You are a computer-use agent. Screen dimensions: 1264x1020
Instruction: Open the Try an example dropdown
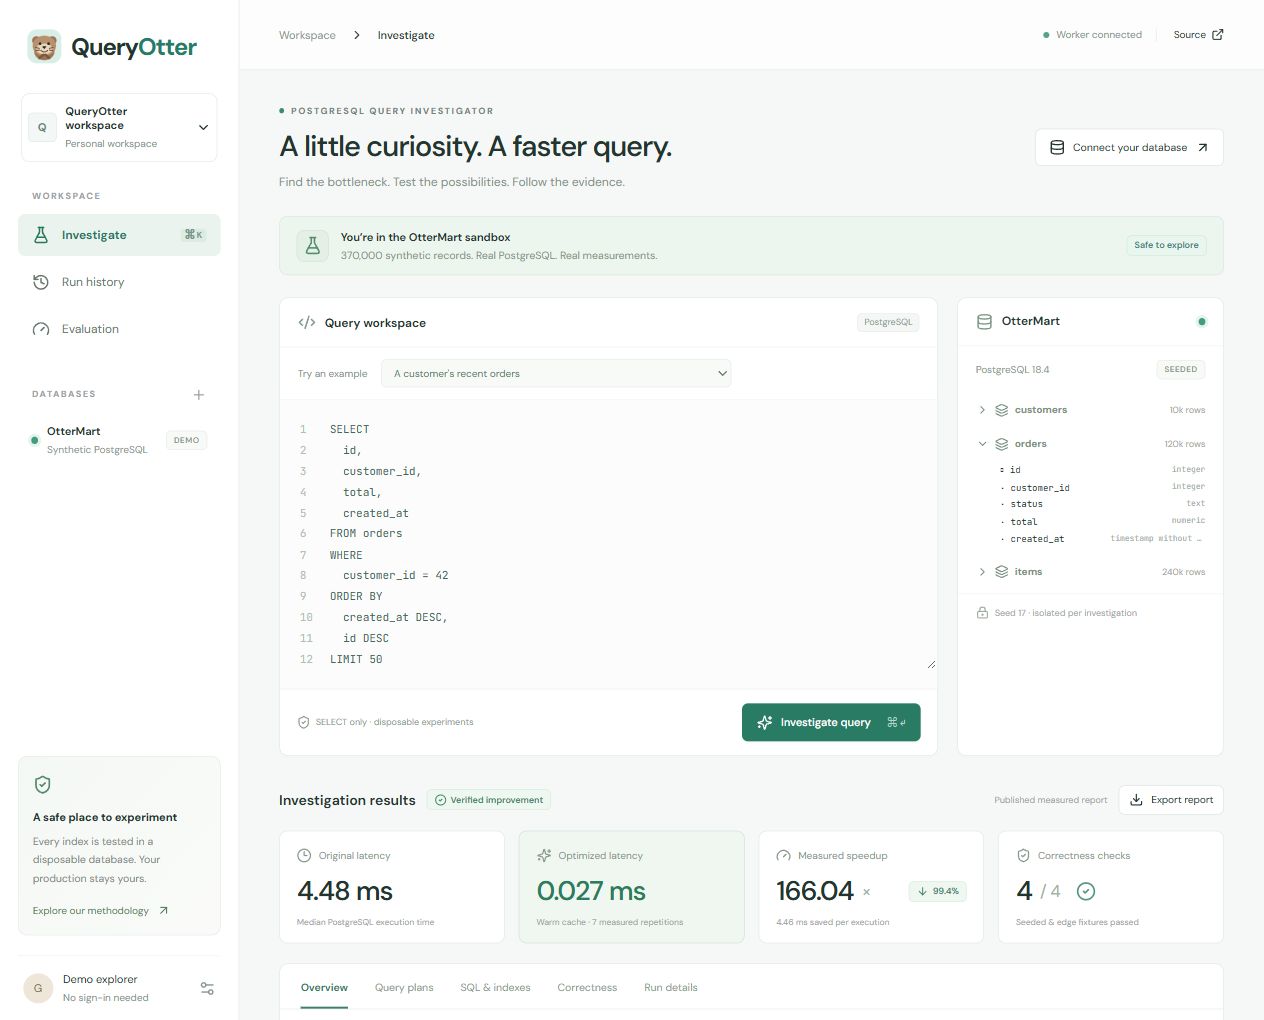coord(556,374)
